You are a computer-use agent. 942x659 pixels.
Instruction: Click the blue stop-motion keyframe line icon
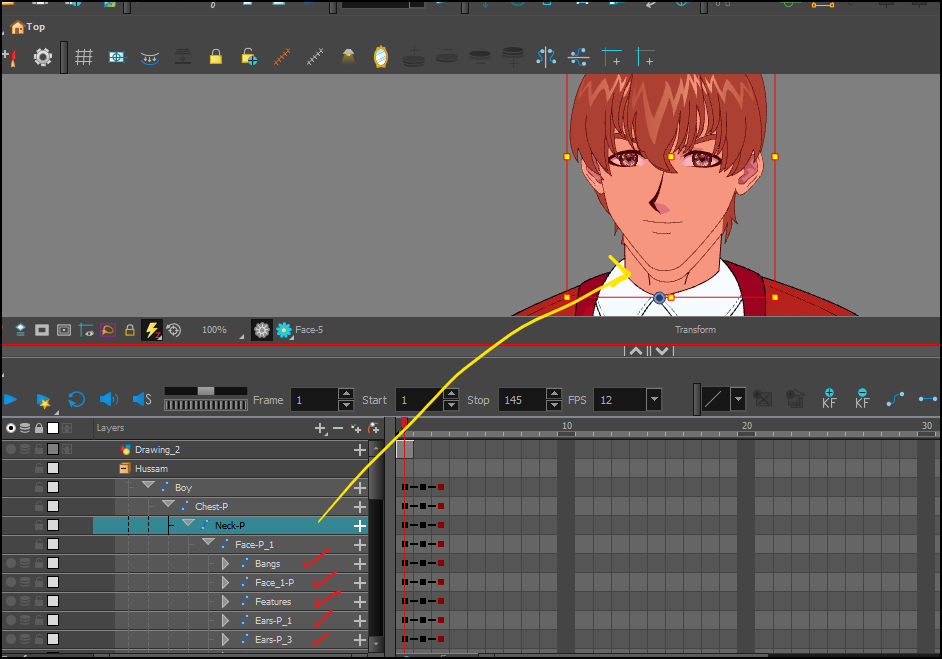tap(928, 399)
